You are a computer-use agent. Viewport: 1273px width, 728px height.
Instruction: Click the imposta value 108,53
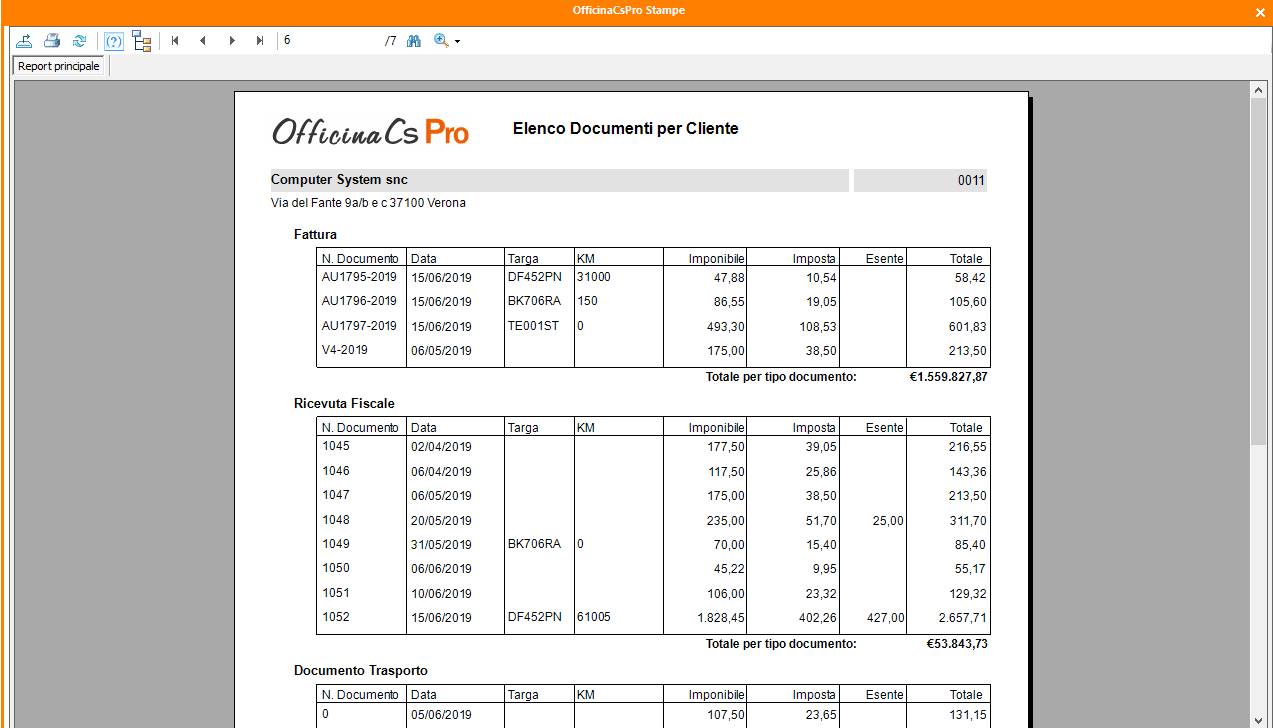point(816,326)
